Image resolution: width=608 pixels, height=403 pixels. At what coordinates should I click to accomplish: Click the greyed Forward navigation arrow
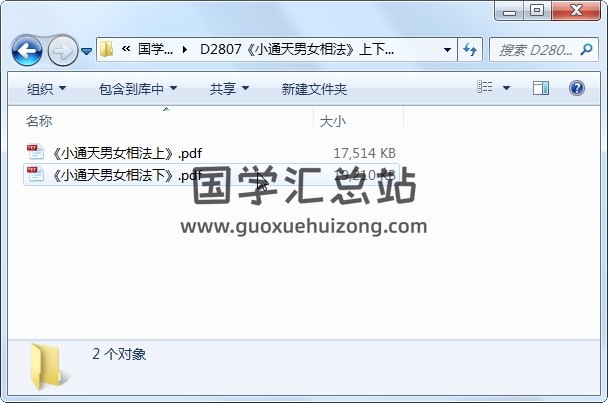(62, 50)
